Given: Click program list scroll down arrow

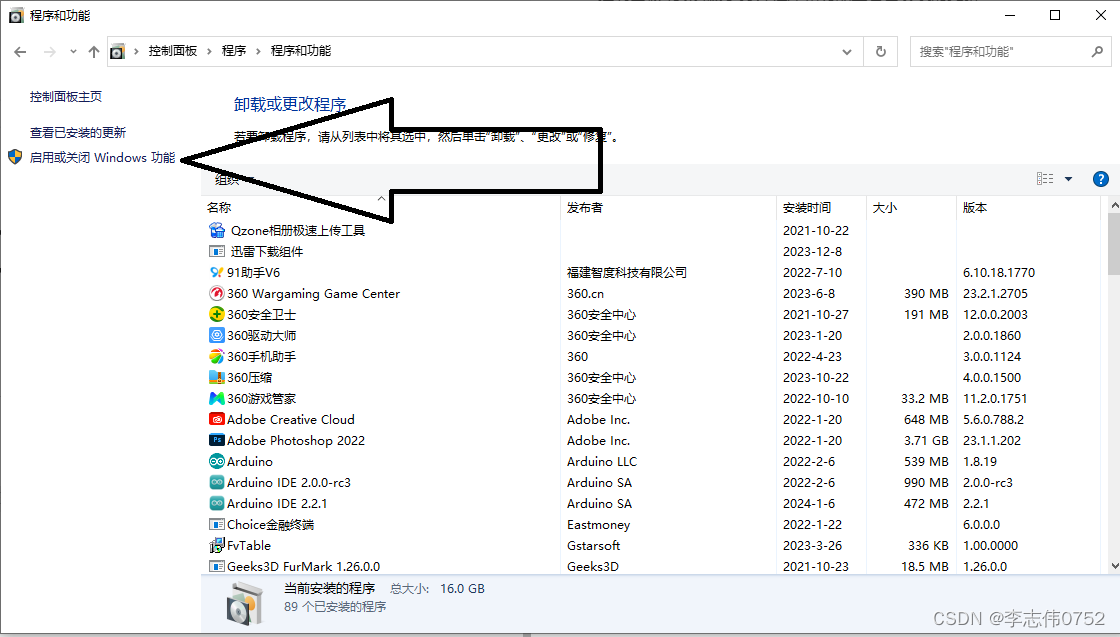Looking at the screenshot, I should 1114,566.
